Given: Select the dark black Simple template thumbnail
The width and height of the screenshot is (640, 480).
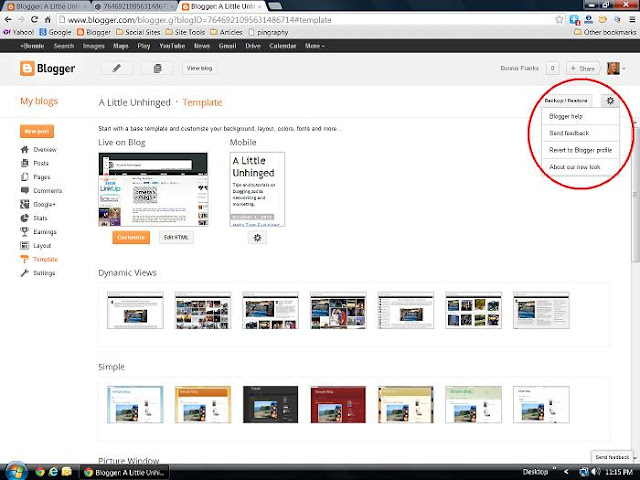Looking at the screenshot, I should 270,404.
